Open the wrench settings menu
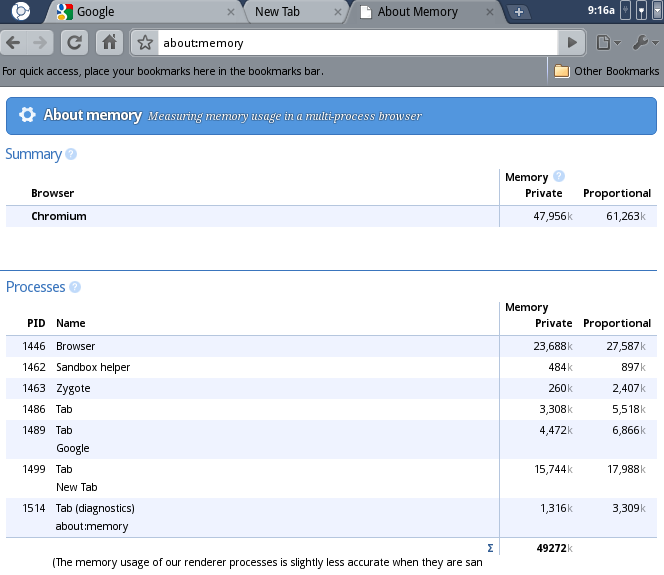 (645, 42)
